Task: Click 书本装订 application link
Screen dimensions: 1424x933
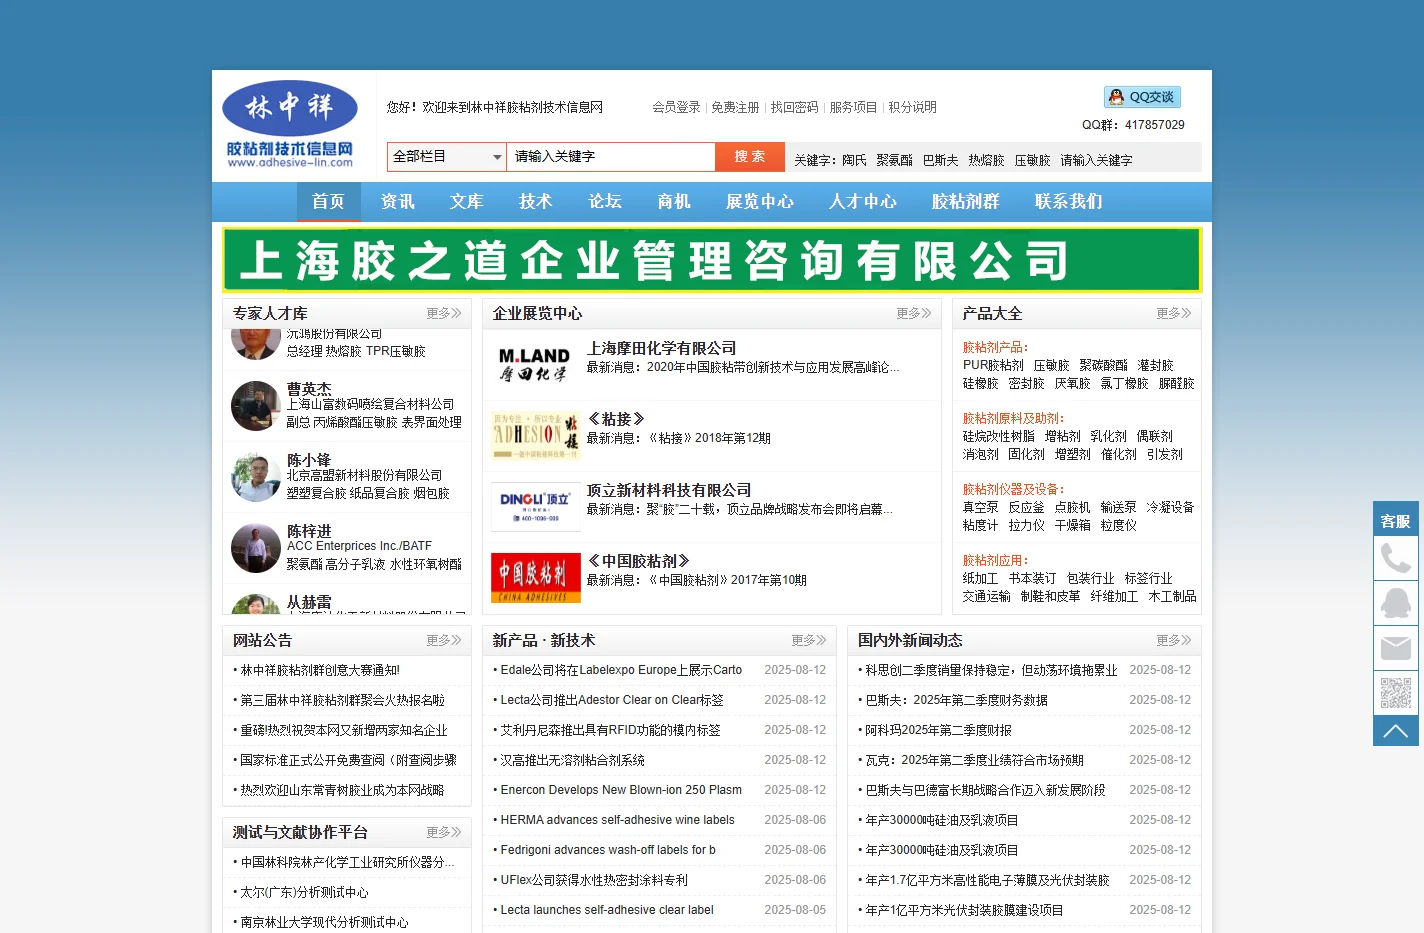Action: (x=1032, y=579)
